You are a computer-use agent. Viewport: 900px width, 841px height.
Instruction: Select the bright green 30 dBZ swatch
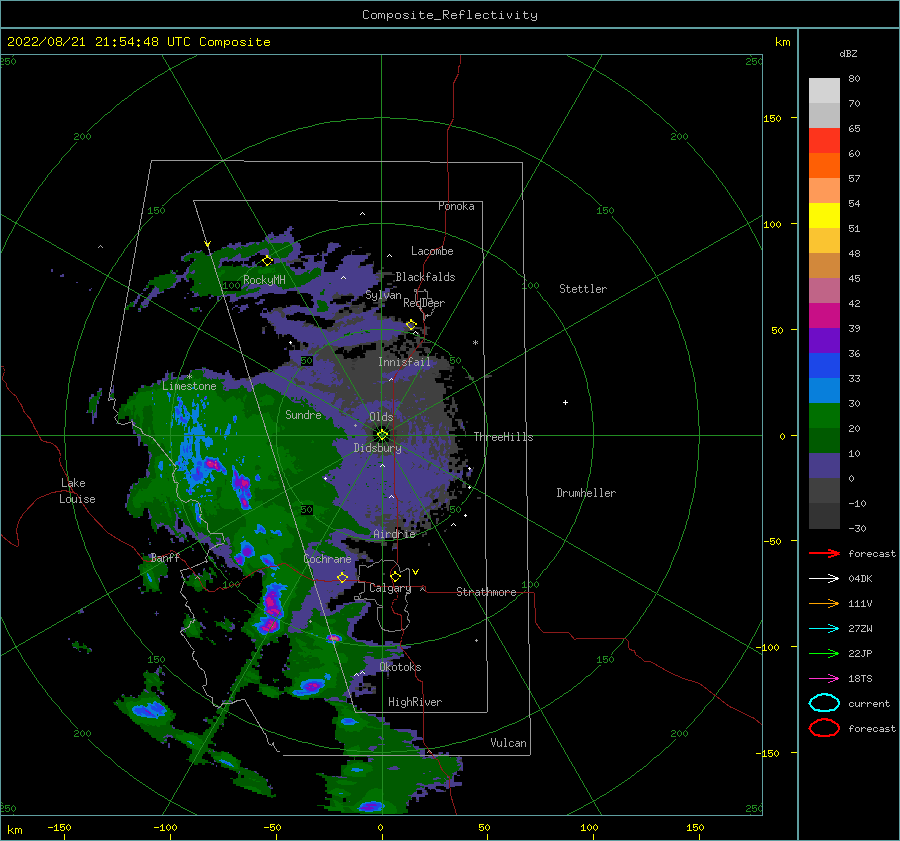point(824,416)
